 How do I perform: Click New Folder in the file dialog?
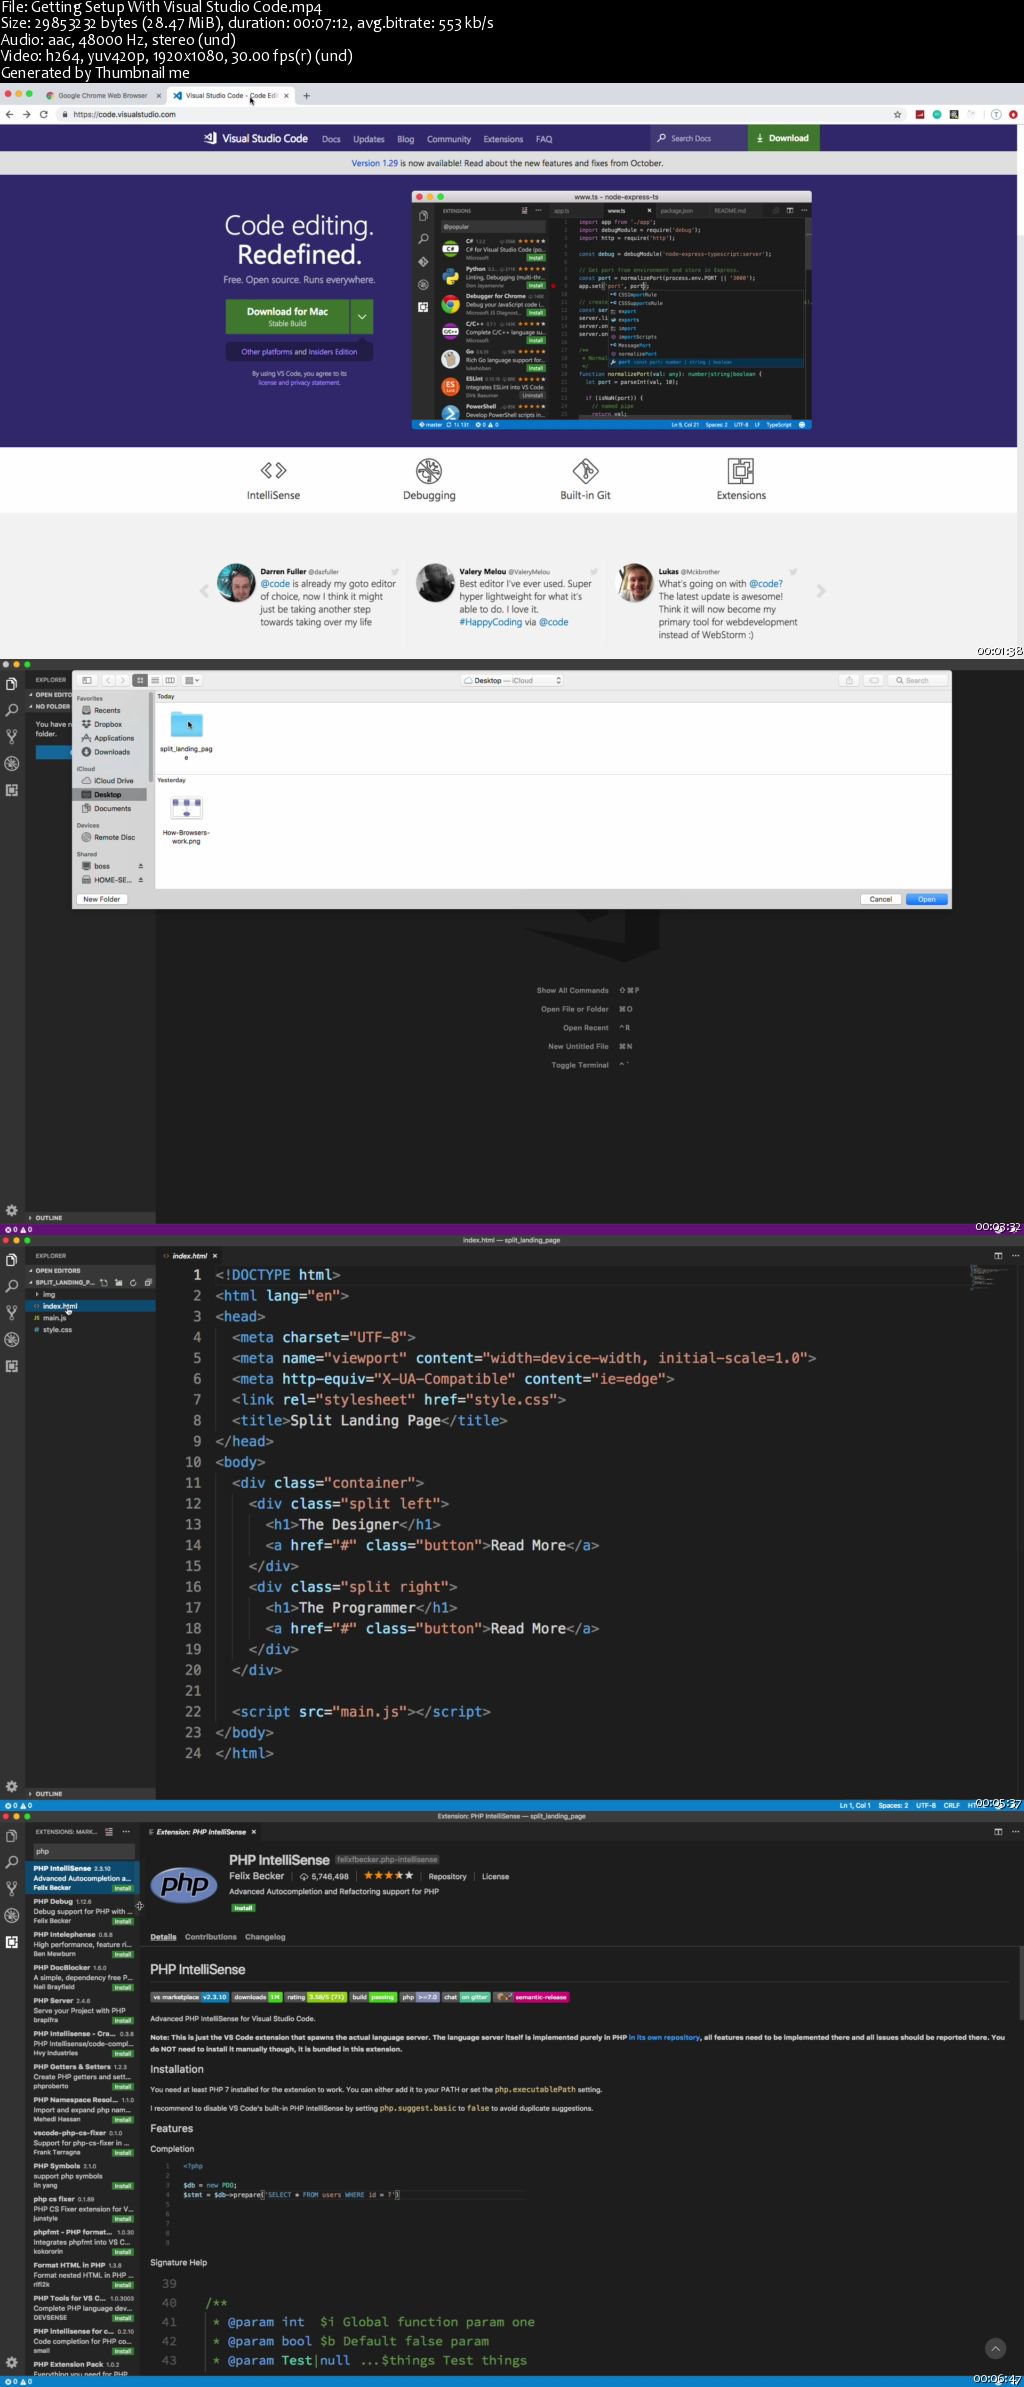[x=102, y=899]
